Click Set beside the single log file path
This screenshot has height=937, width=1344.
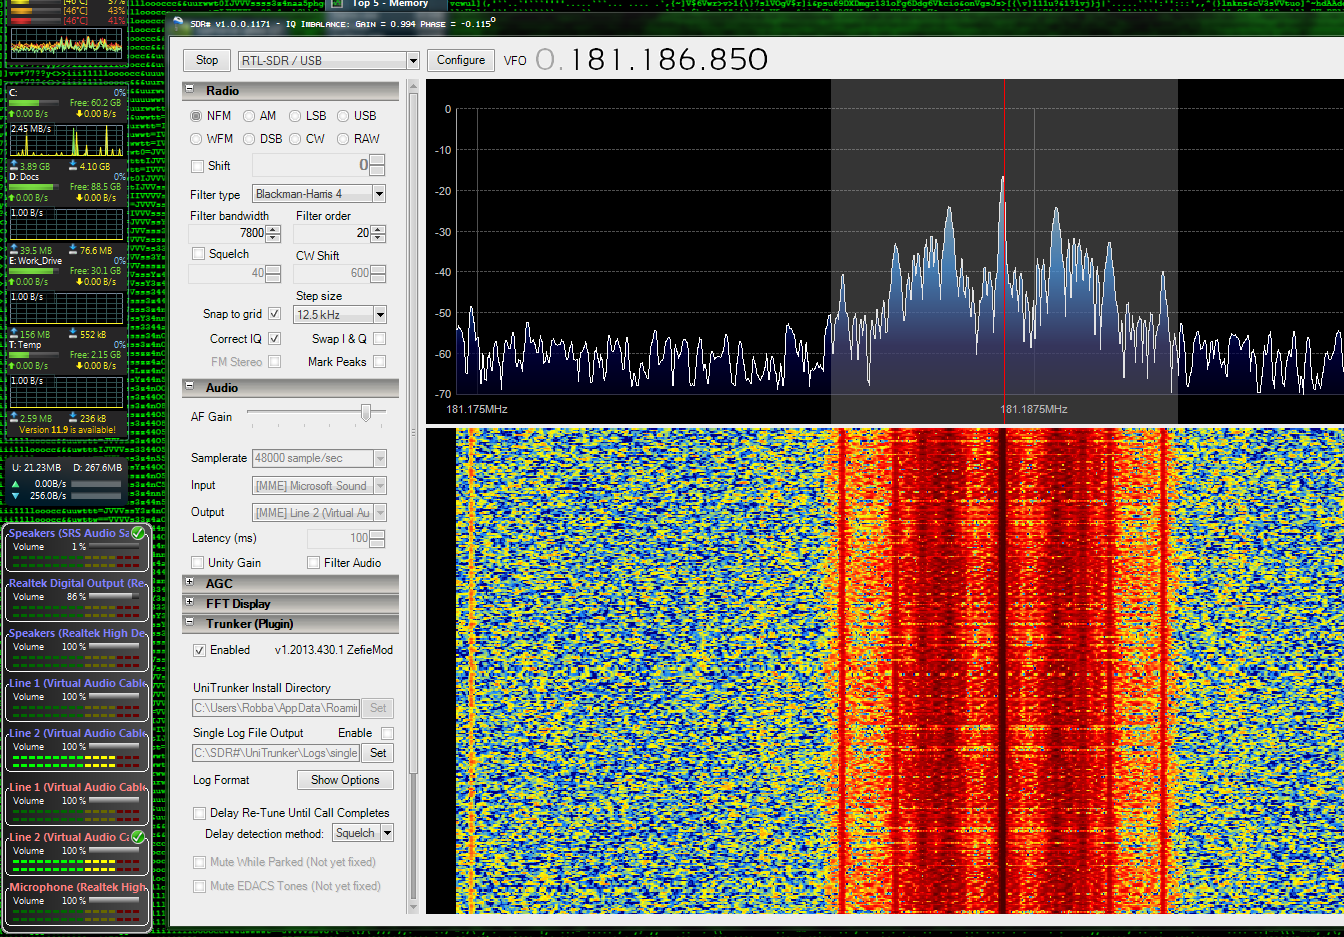point(378,753)
